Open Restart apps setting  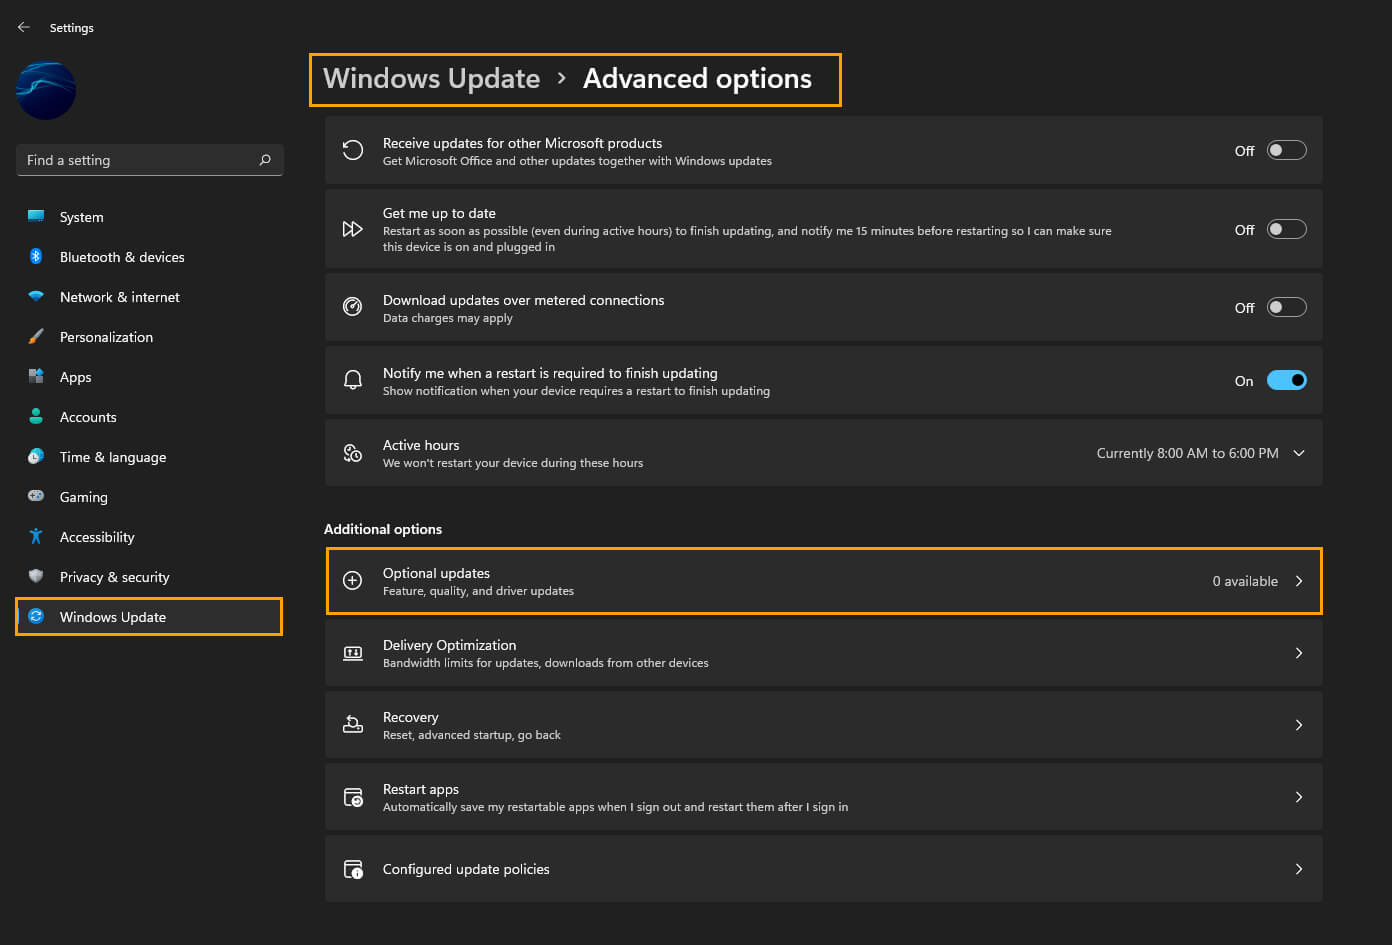pos(824,797)
